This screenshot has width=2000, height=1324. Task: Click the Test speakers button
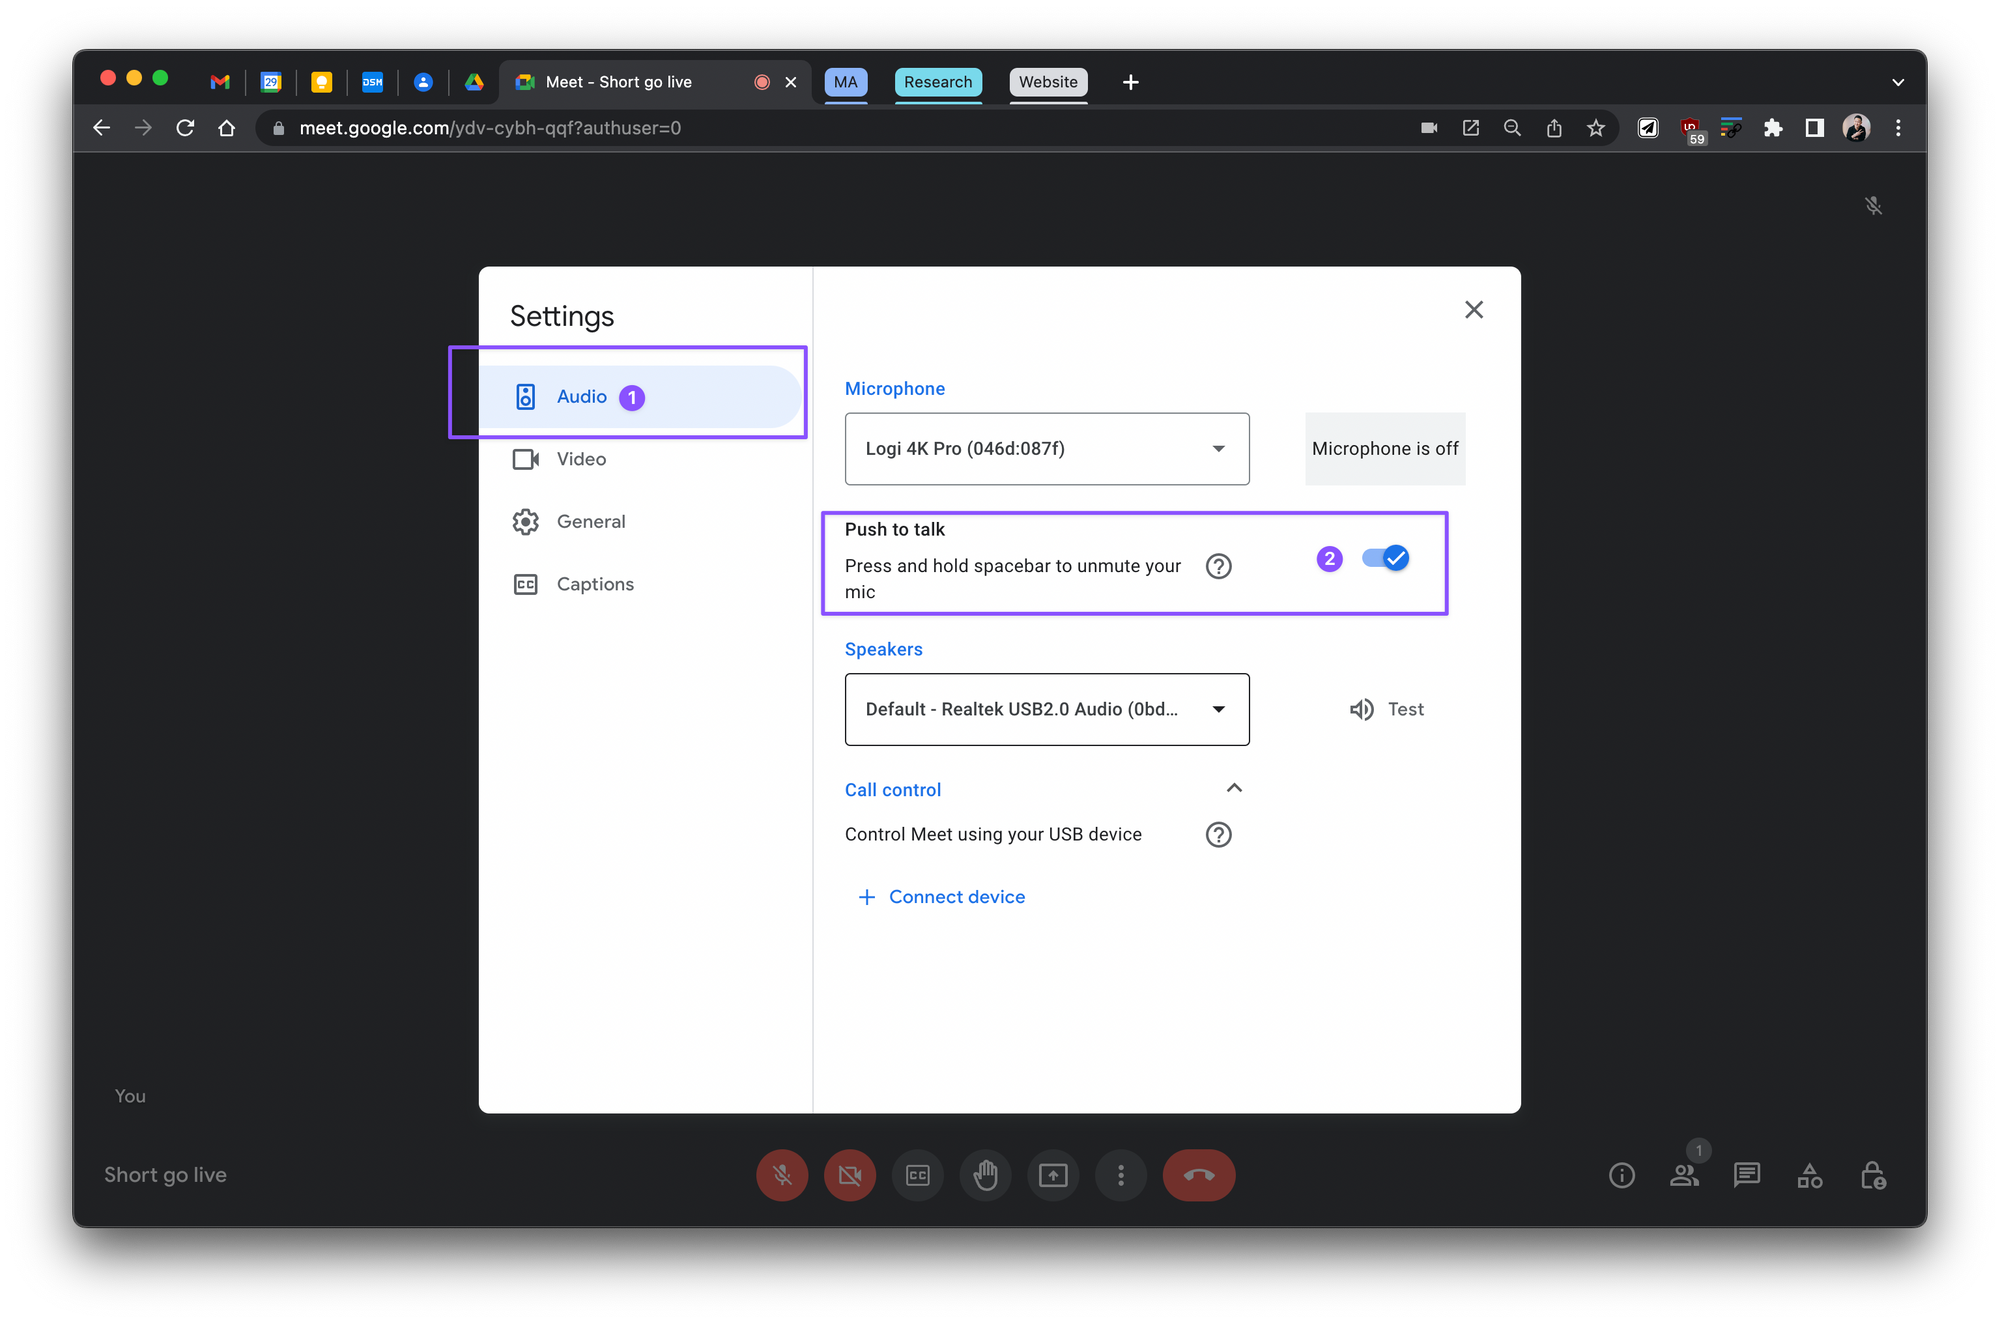pos(1387,709)
